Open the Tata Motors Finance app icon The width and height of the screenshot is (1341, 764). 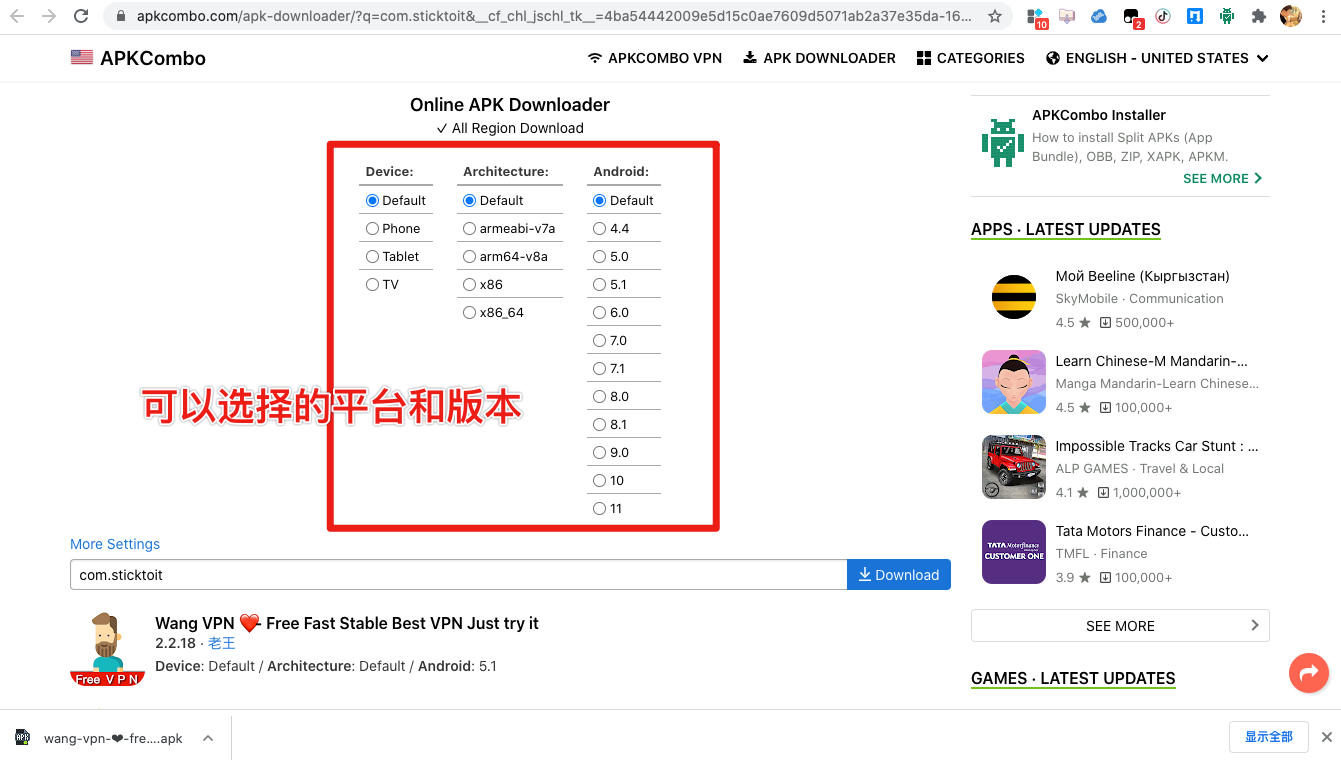coord(1014,552)
